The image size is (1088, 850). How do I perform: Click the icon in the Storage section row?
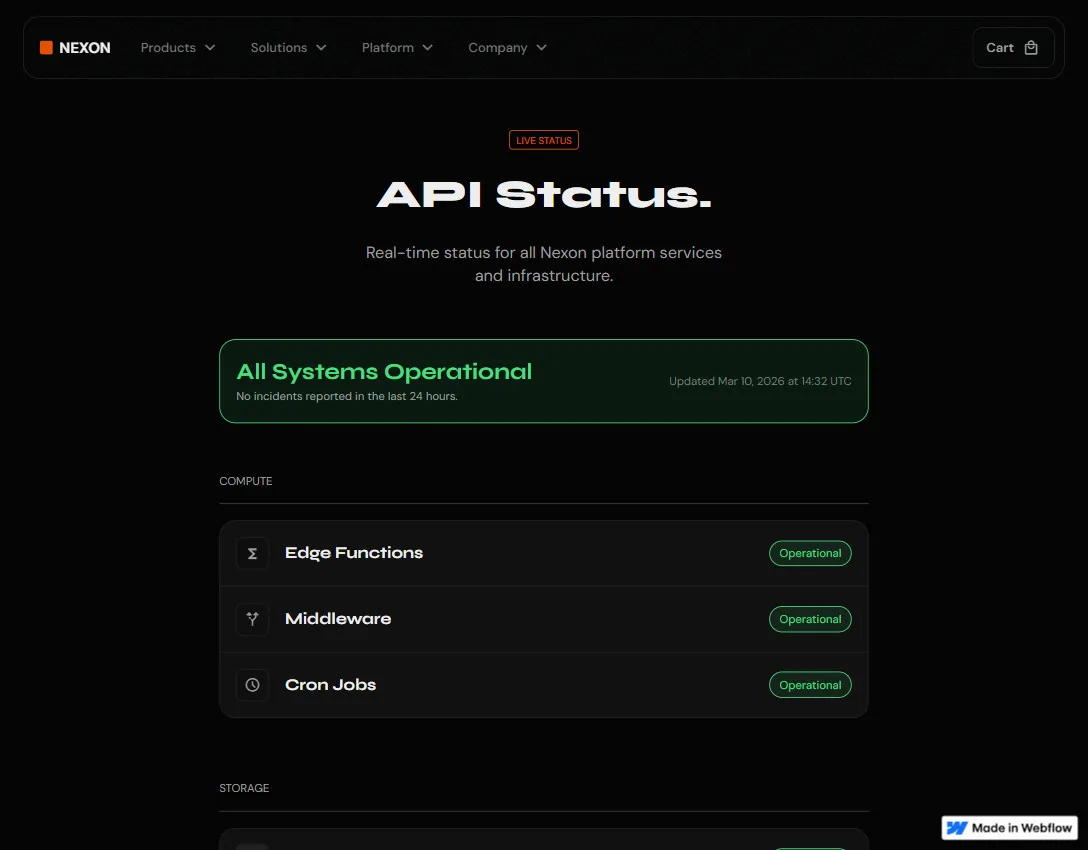click(252, 845)
